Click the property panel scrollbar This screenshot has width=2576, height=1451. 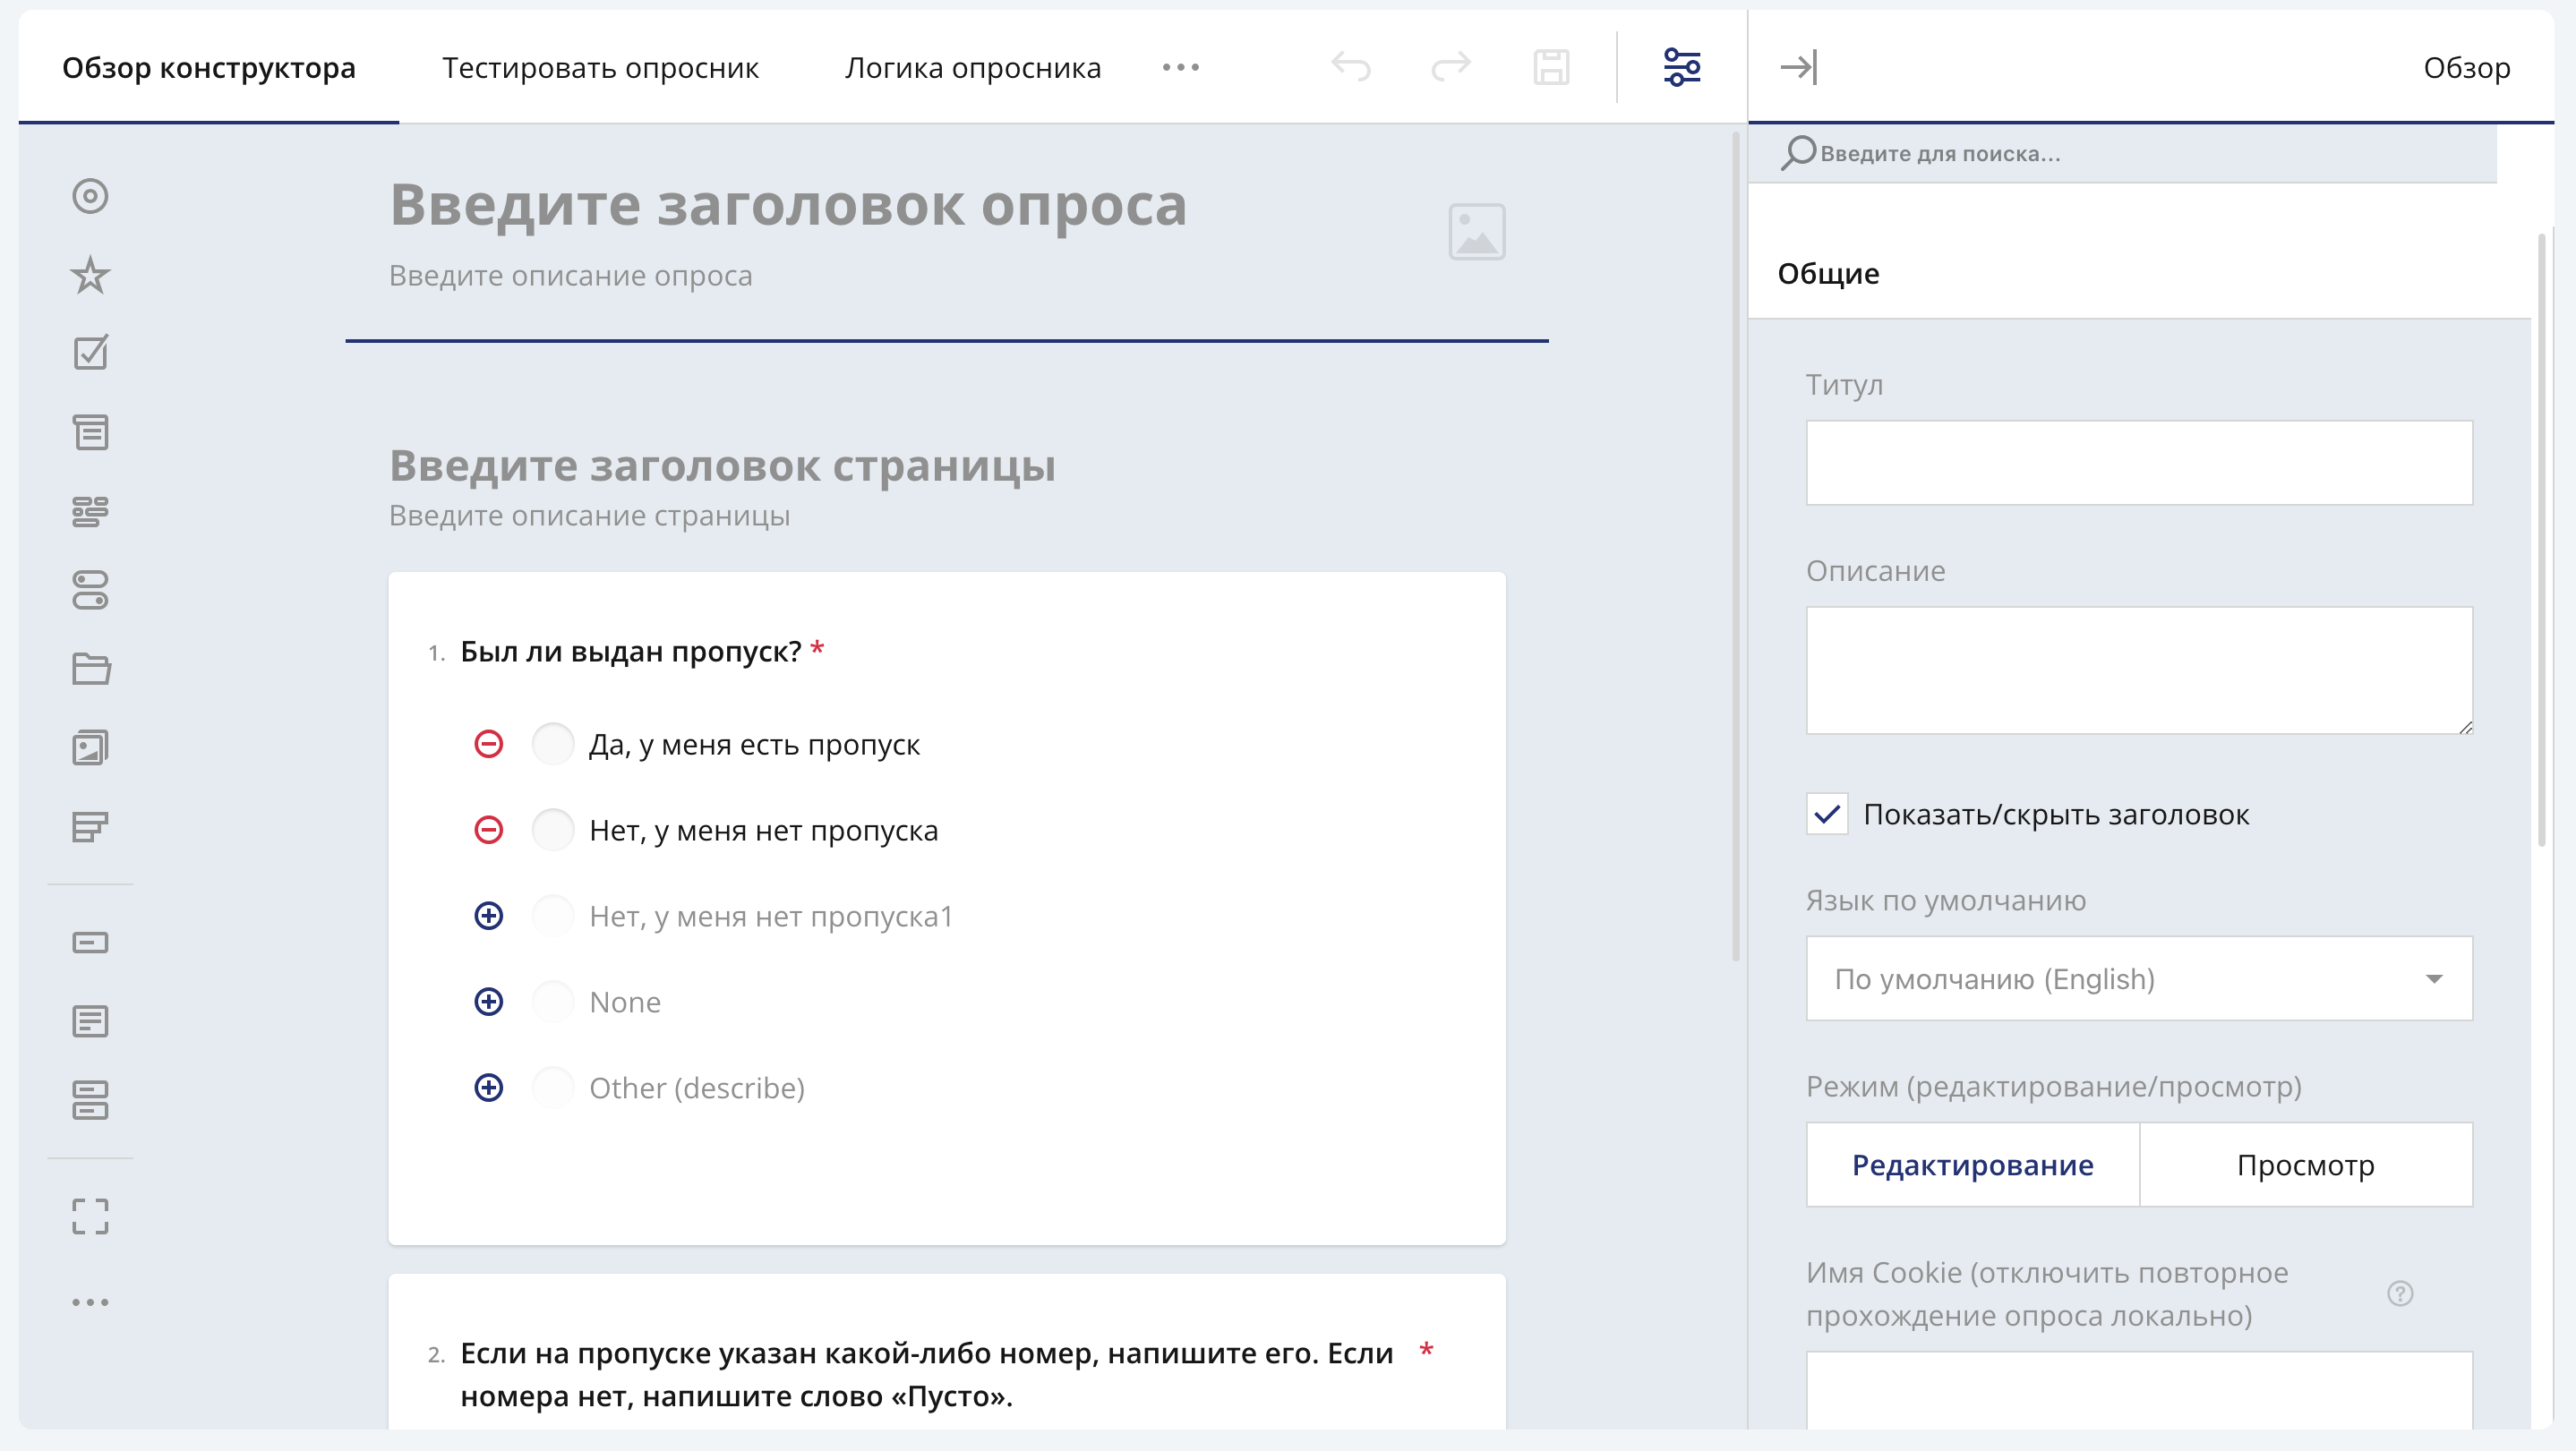click(x=2541, y=540)
